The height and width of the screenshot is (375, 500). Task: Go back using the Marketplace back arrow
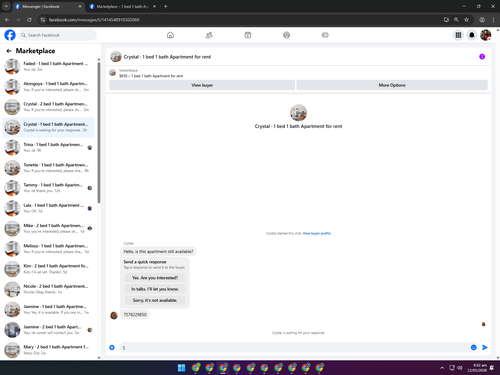(x=9, y=51)
